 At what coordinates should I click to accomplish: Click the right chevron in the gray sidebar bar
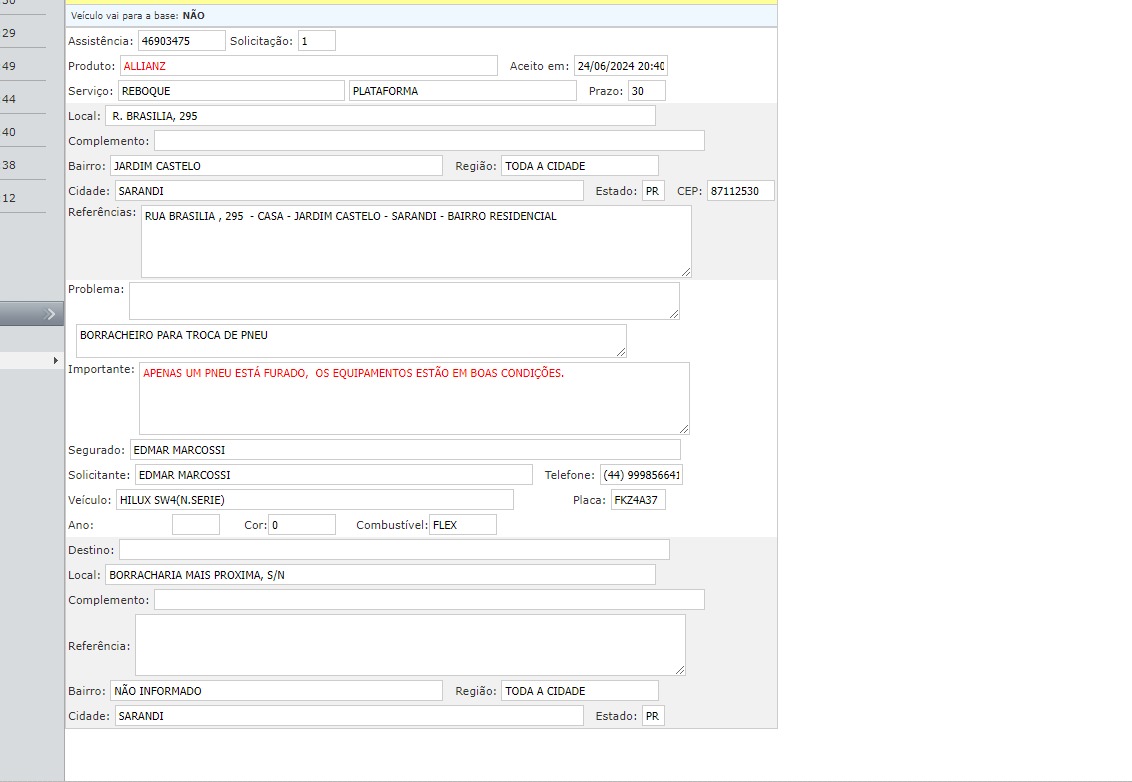pyautogui.click(x=51, y=314)
